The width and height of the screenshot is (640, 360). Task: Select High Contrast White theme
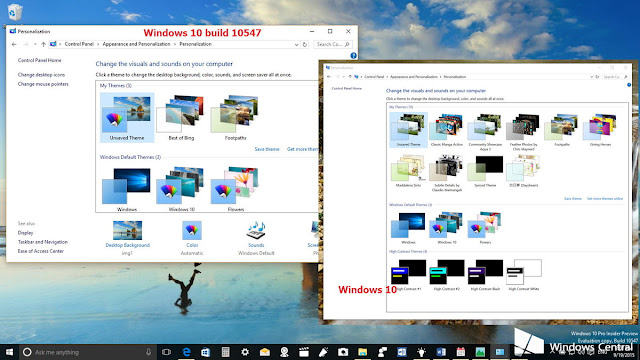point(524,275)
